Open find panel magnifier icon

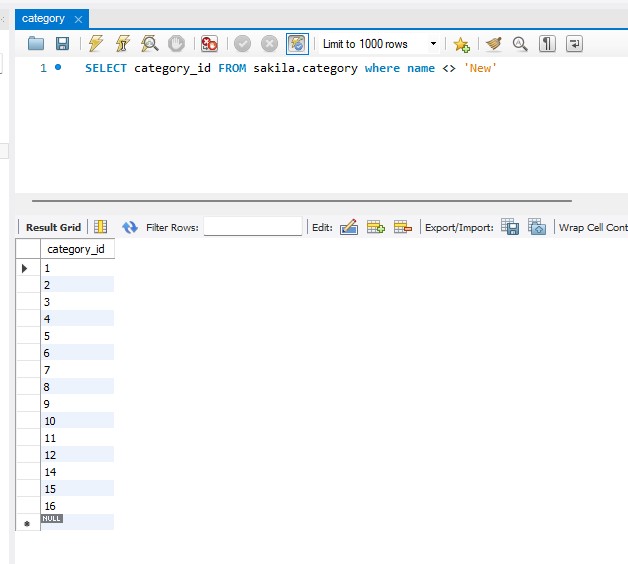520,43
